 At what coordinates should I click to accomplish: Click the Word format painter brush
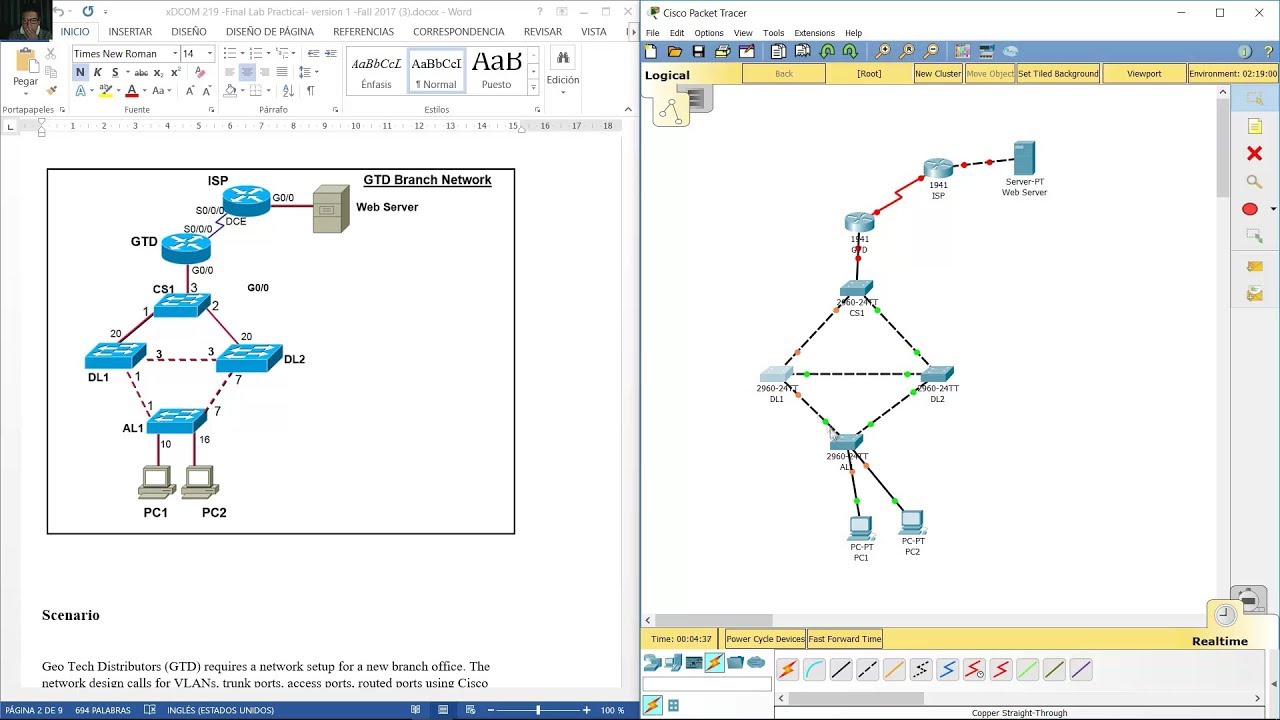coord(51,89)
